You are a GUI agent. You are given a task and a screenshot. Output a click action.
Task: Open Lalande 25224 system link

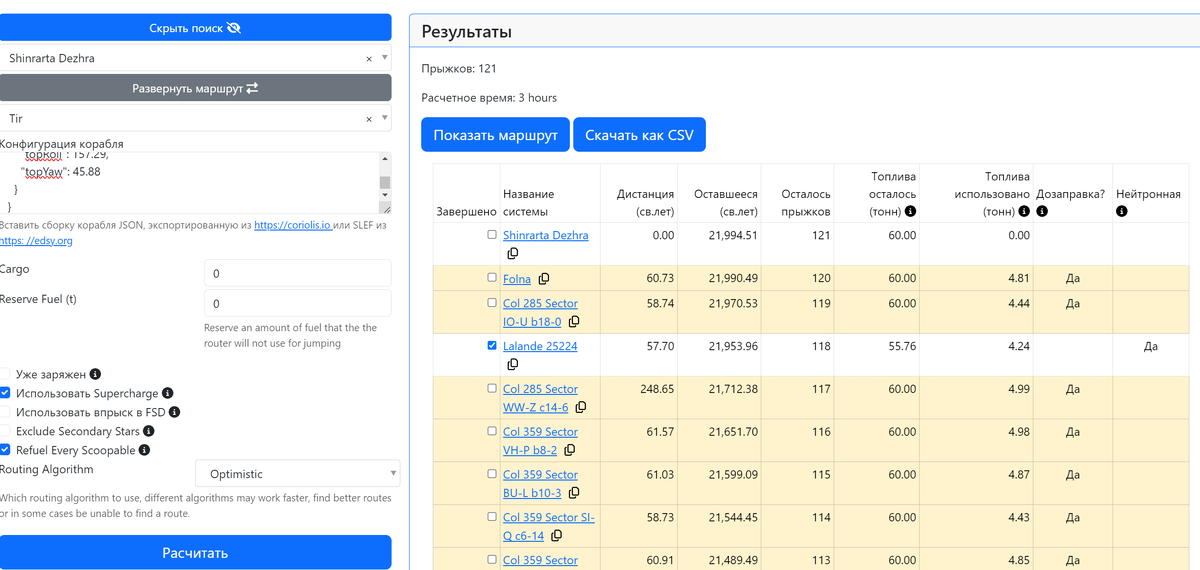click(x=540, y=346)
